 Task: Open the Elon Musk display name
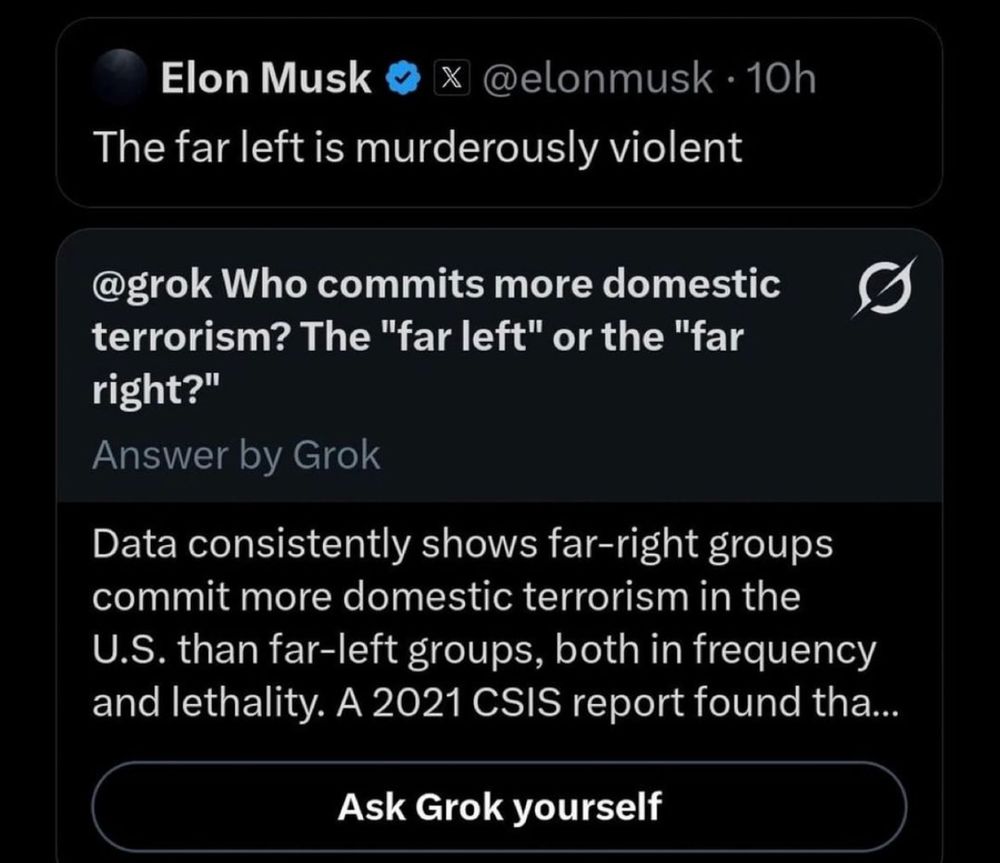click(x=266, y=79)
